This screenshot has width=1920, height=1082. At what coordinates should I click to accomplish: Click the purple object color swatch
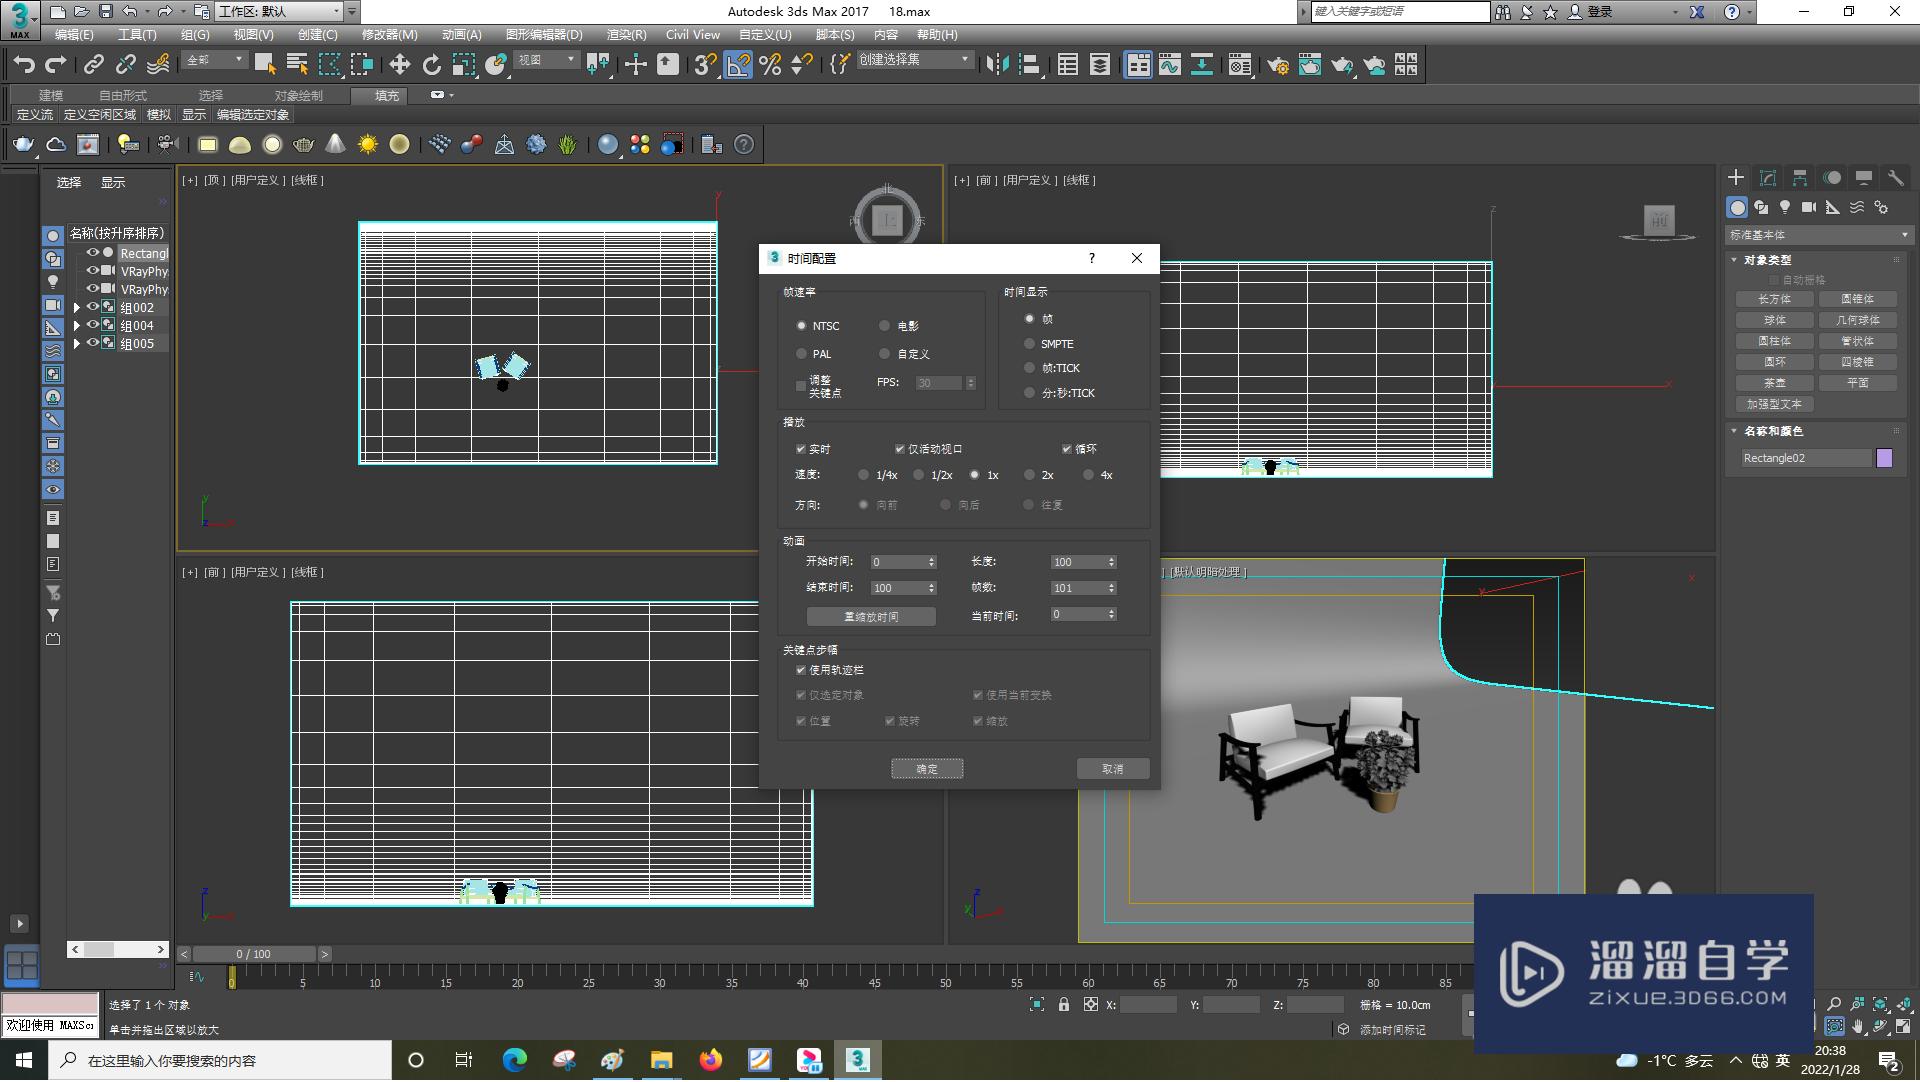pos(1885,458)
